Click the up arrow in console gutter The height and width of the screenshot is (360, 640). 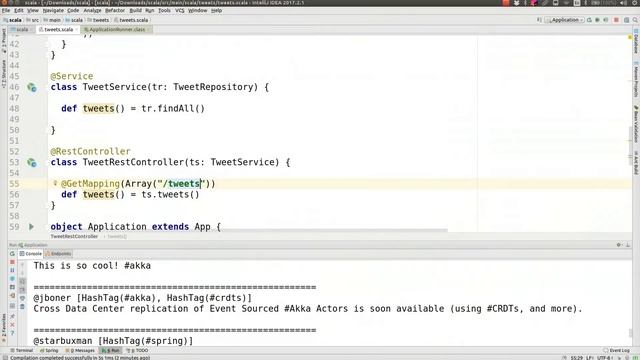(22, 265)
